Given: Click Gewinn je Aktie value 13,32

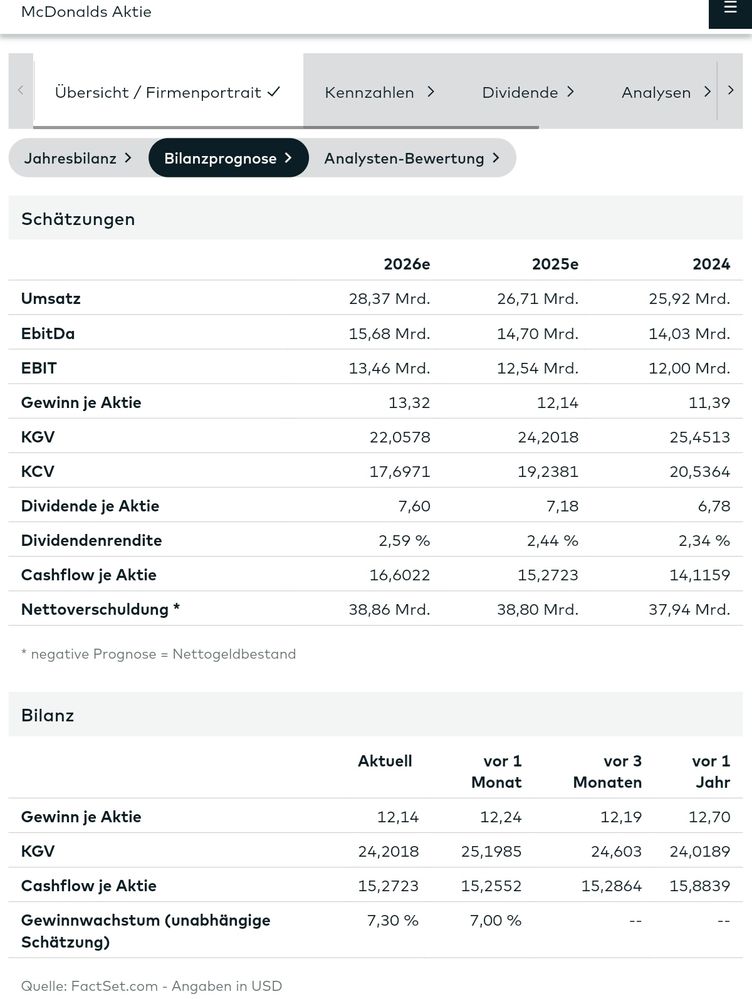Looking at the screenshot, I should 409,402.
